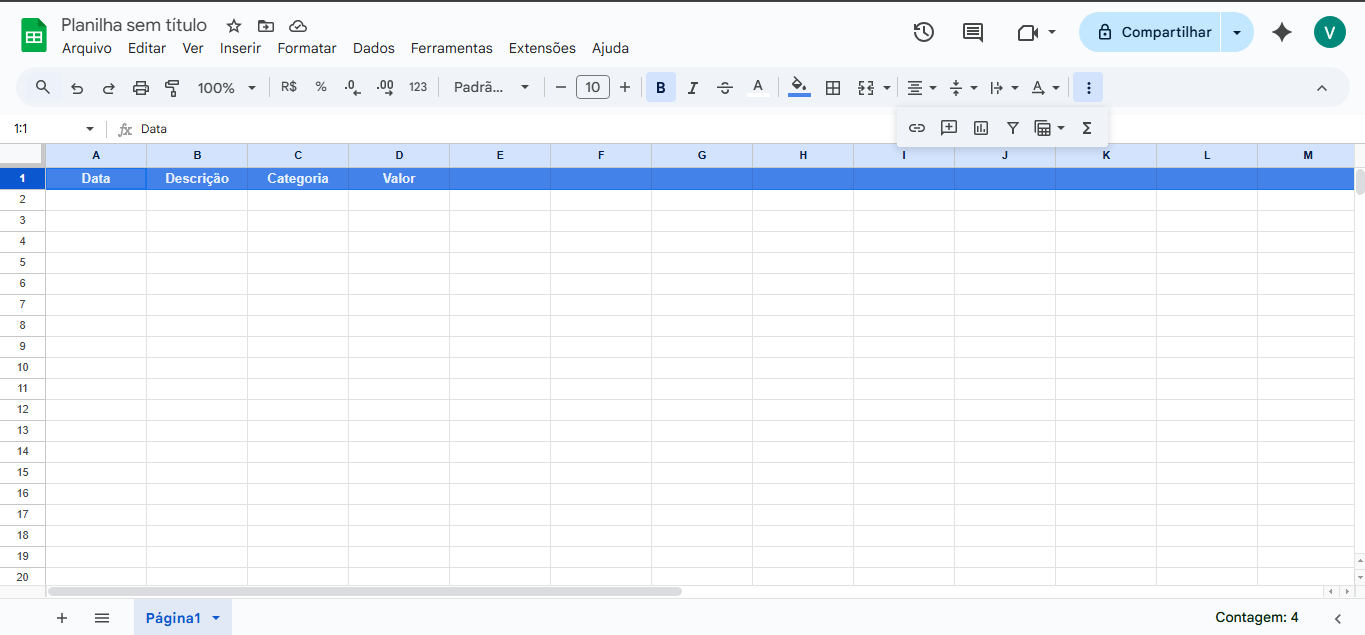This screenshot has height=635, width=1365.
Task: Toggle strikethrough formatting
Action: point(725,88)
